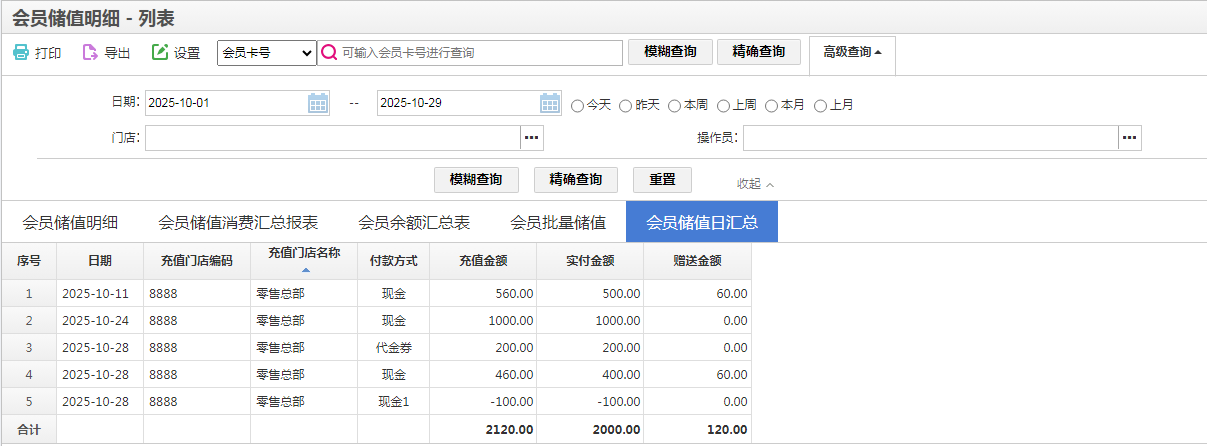Screen dimensions: 1207x446
Task: Choose the 上月 radio option
Action: tap(821, 105)
